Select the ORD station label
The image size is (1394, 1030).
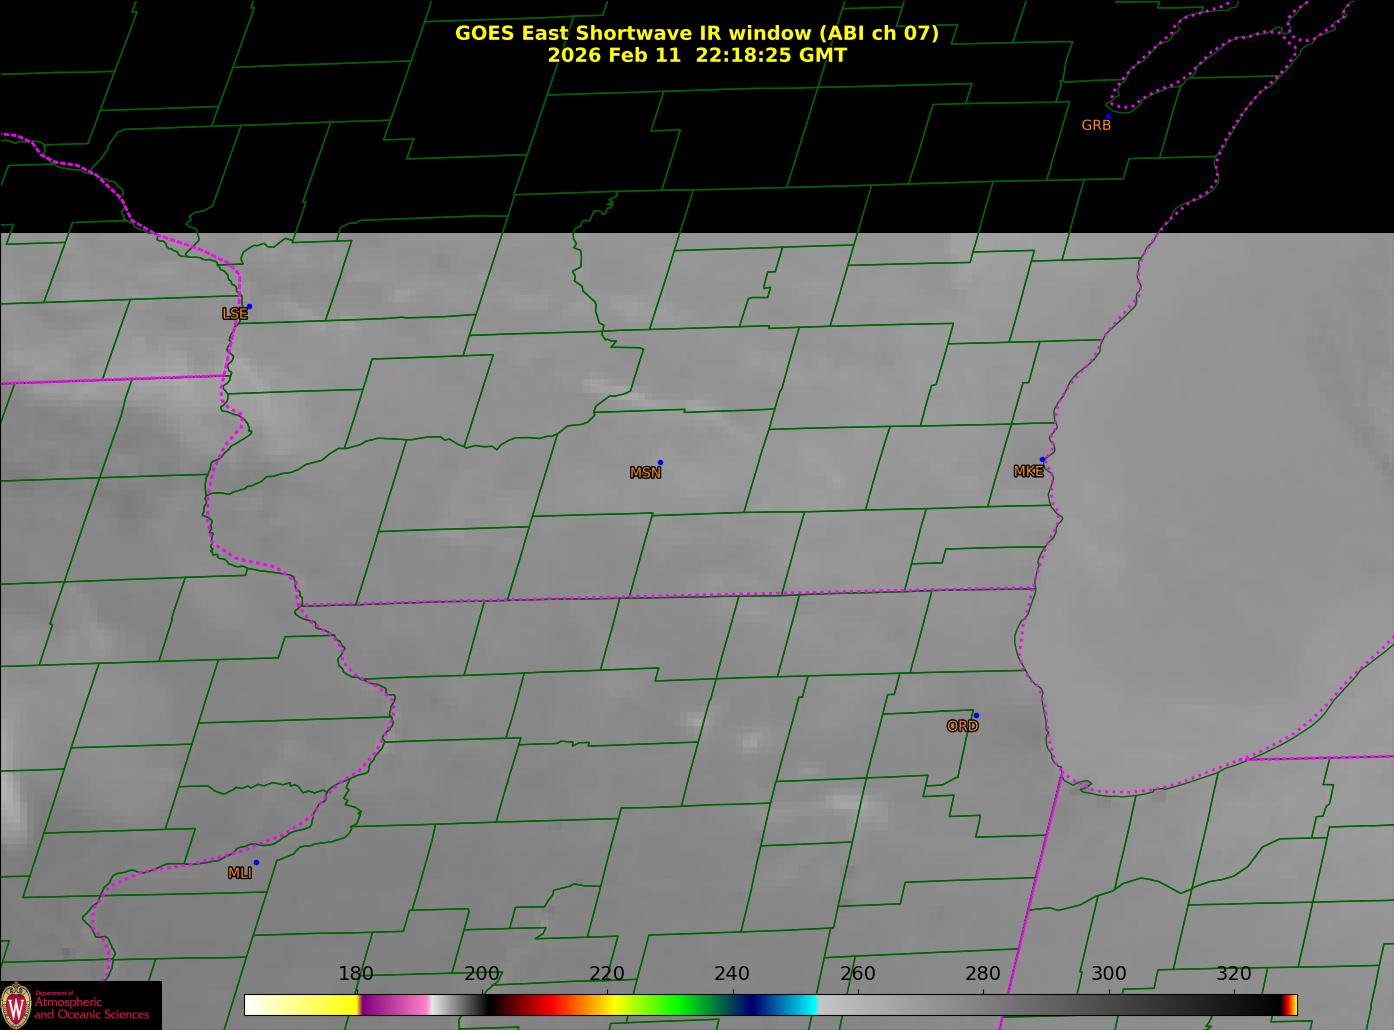click(x=962, y=727)
